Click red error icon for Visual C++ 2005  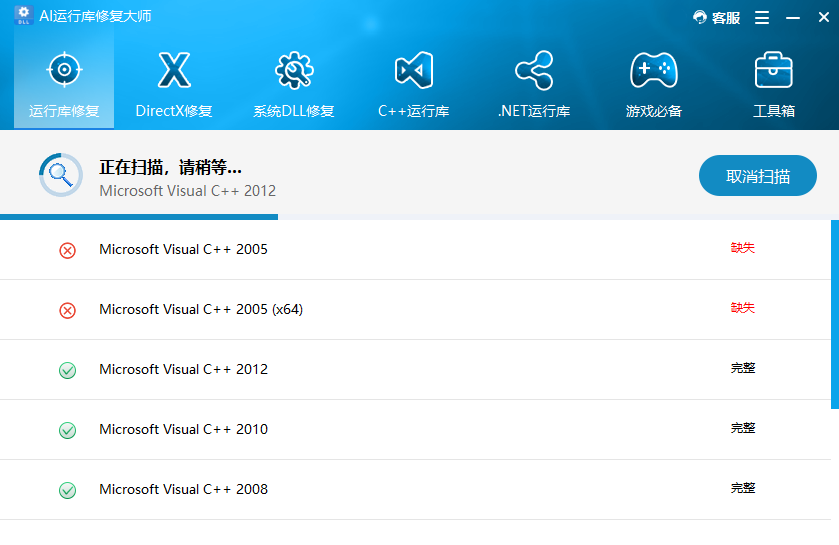tap(67, 250)
